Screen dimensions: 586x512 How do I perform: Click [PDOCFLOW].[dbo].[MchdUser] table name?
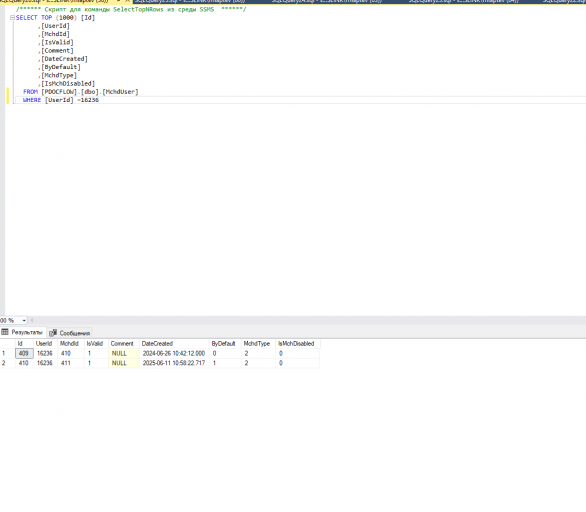(90, 92)
